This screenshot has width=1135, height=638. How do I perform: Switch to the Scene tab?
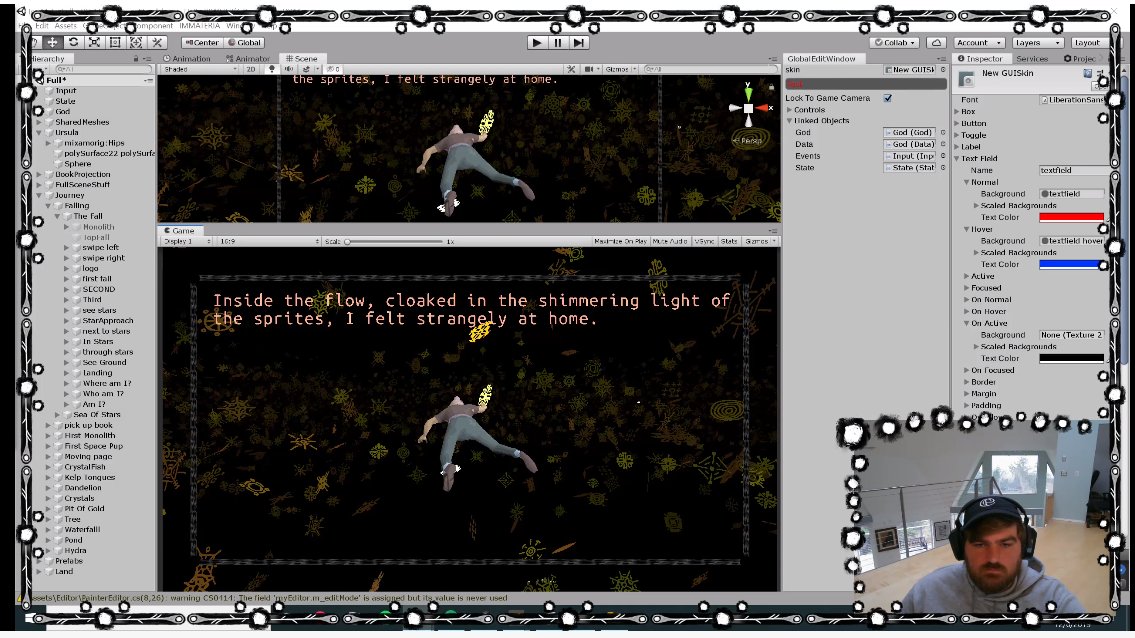(301, 59)
